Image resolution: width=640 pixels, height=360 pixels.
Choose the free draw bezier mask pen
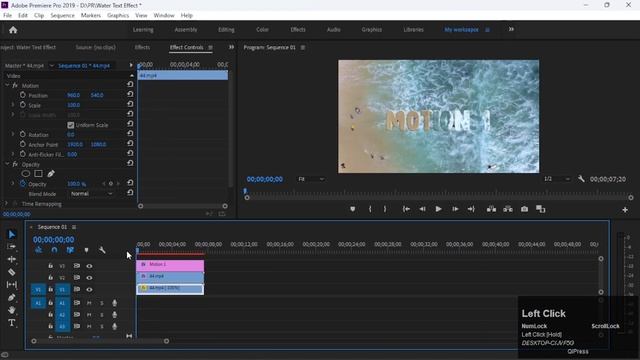click(51, 173)
